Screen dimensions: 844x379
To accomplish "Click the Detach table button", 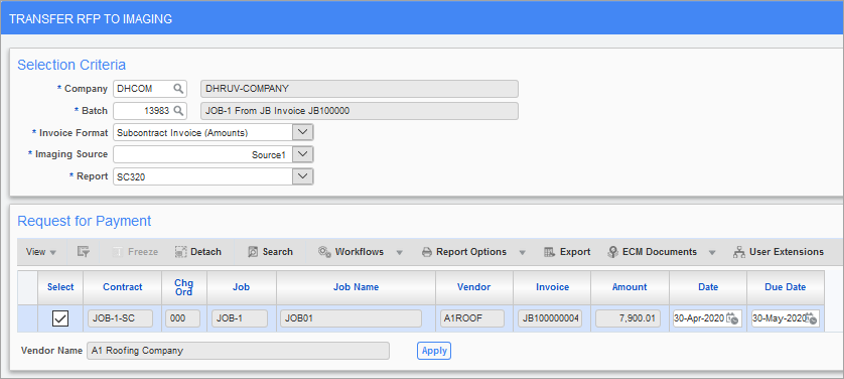I will [x=198, y=251].
